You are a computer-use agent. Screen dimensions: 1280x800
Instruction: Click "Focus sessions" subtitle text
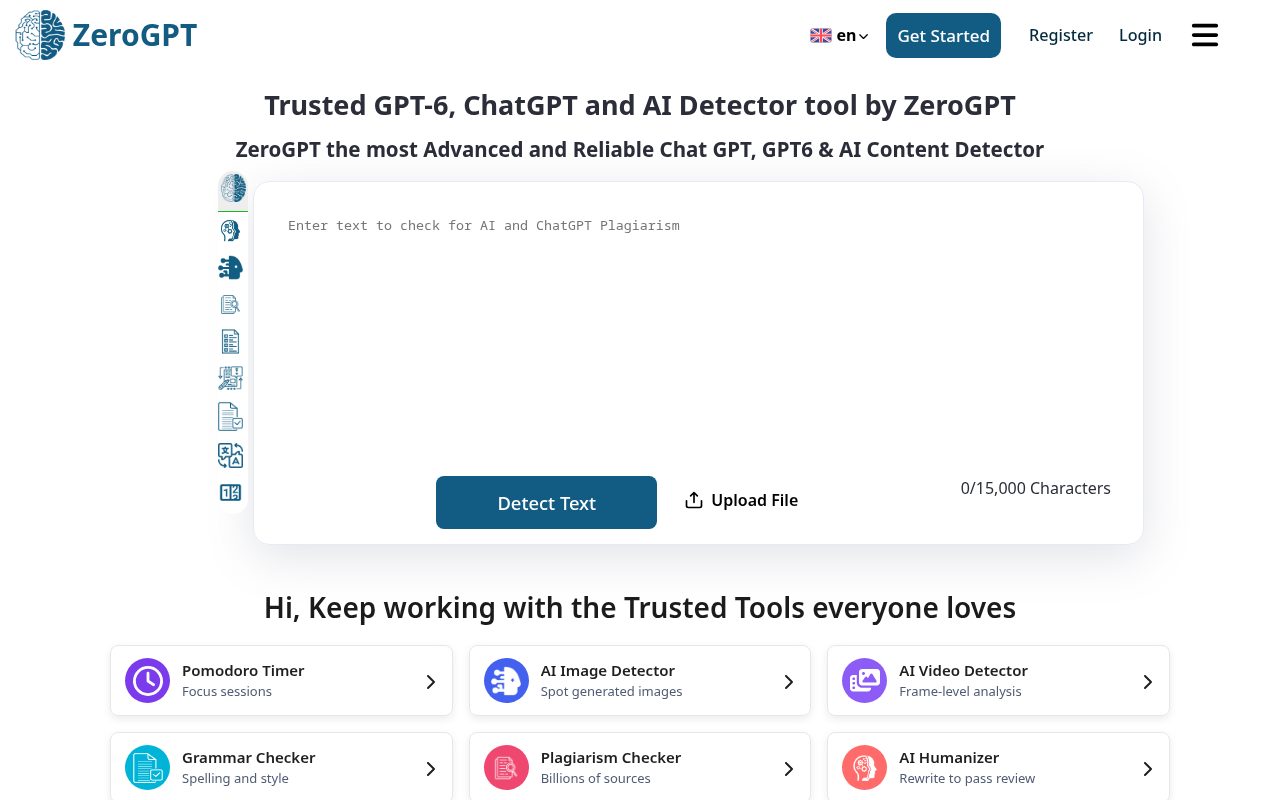tap(227, 692)
